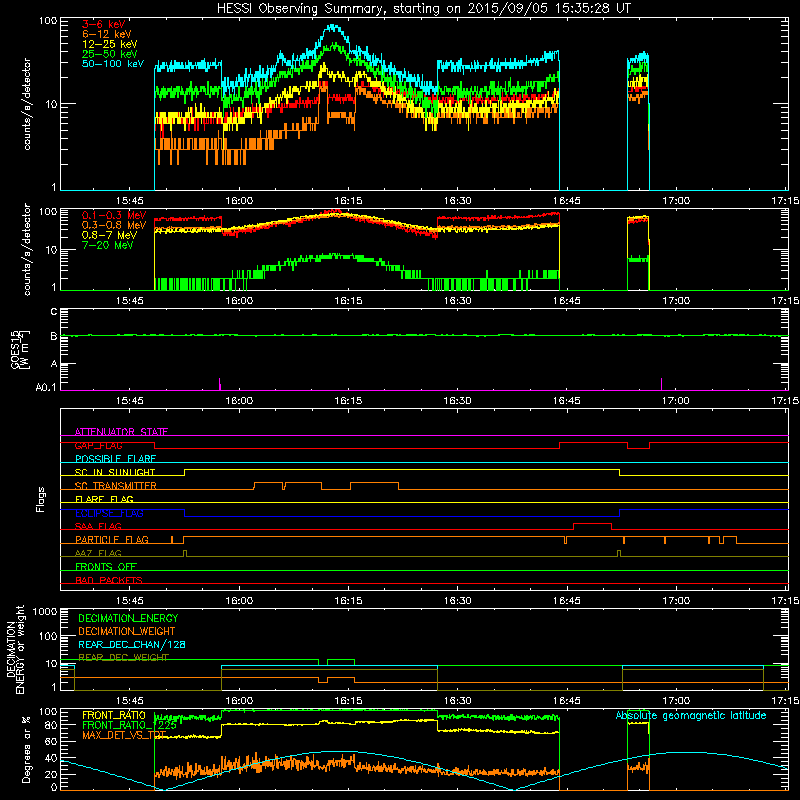The width and height of the screenshot is (800, 800).
Task: Click the SAA_FLAG label
Action: pos(98,526)
